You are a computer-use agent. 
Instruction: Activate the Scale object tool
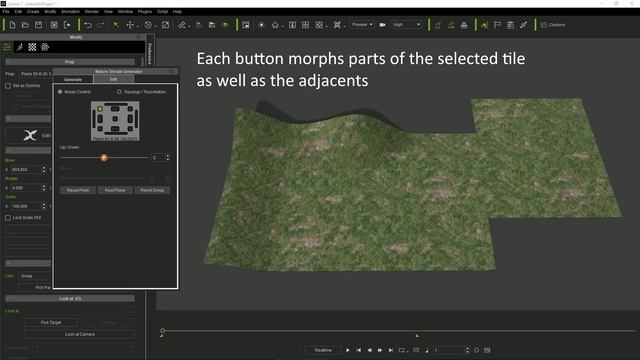click(165, 25)
